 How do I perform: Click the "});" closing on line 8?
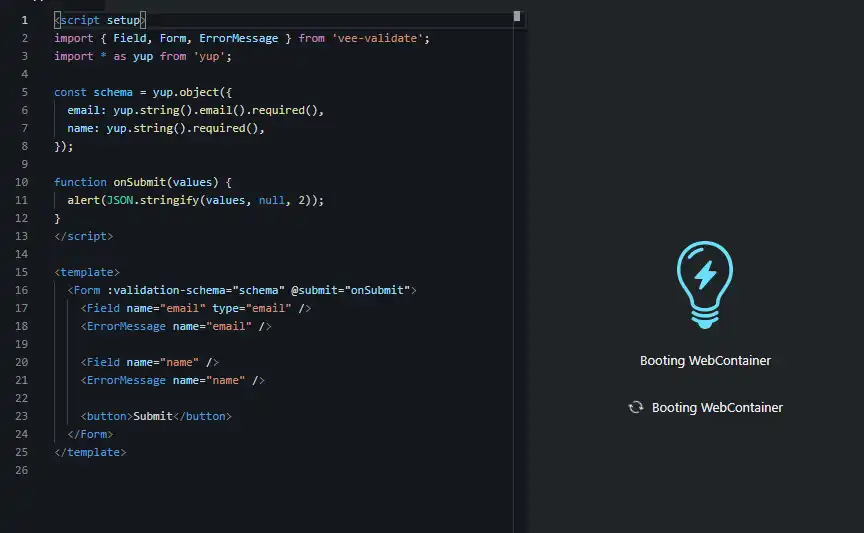63,146
